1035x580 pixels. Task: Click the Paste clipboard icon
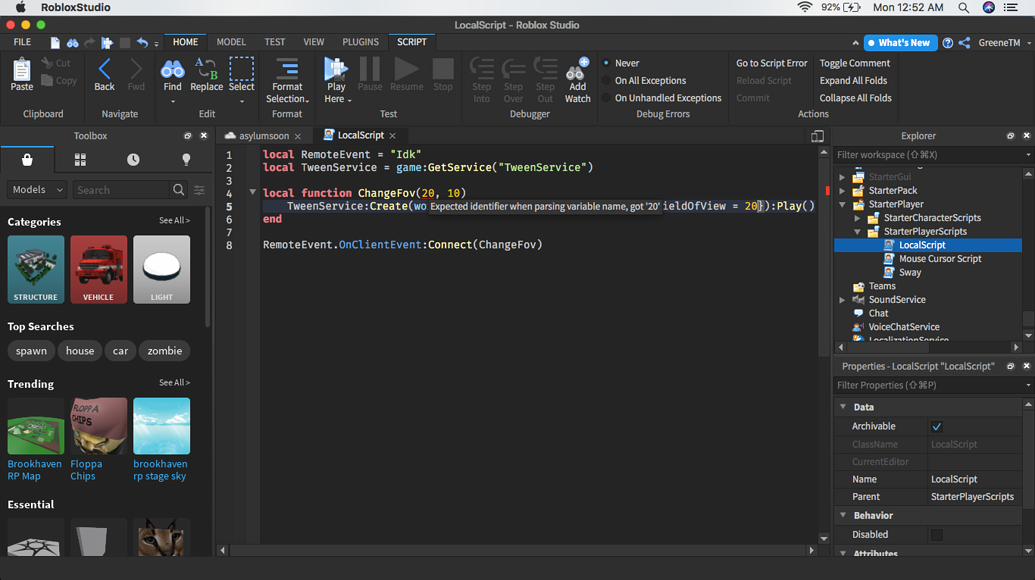[x=21, y=69]
